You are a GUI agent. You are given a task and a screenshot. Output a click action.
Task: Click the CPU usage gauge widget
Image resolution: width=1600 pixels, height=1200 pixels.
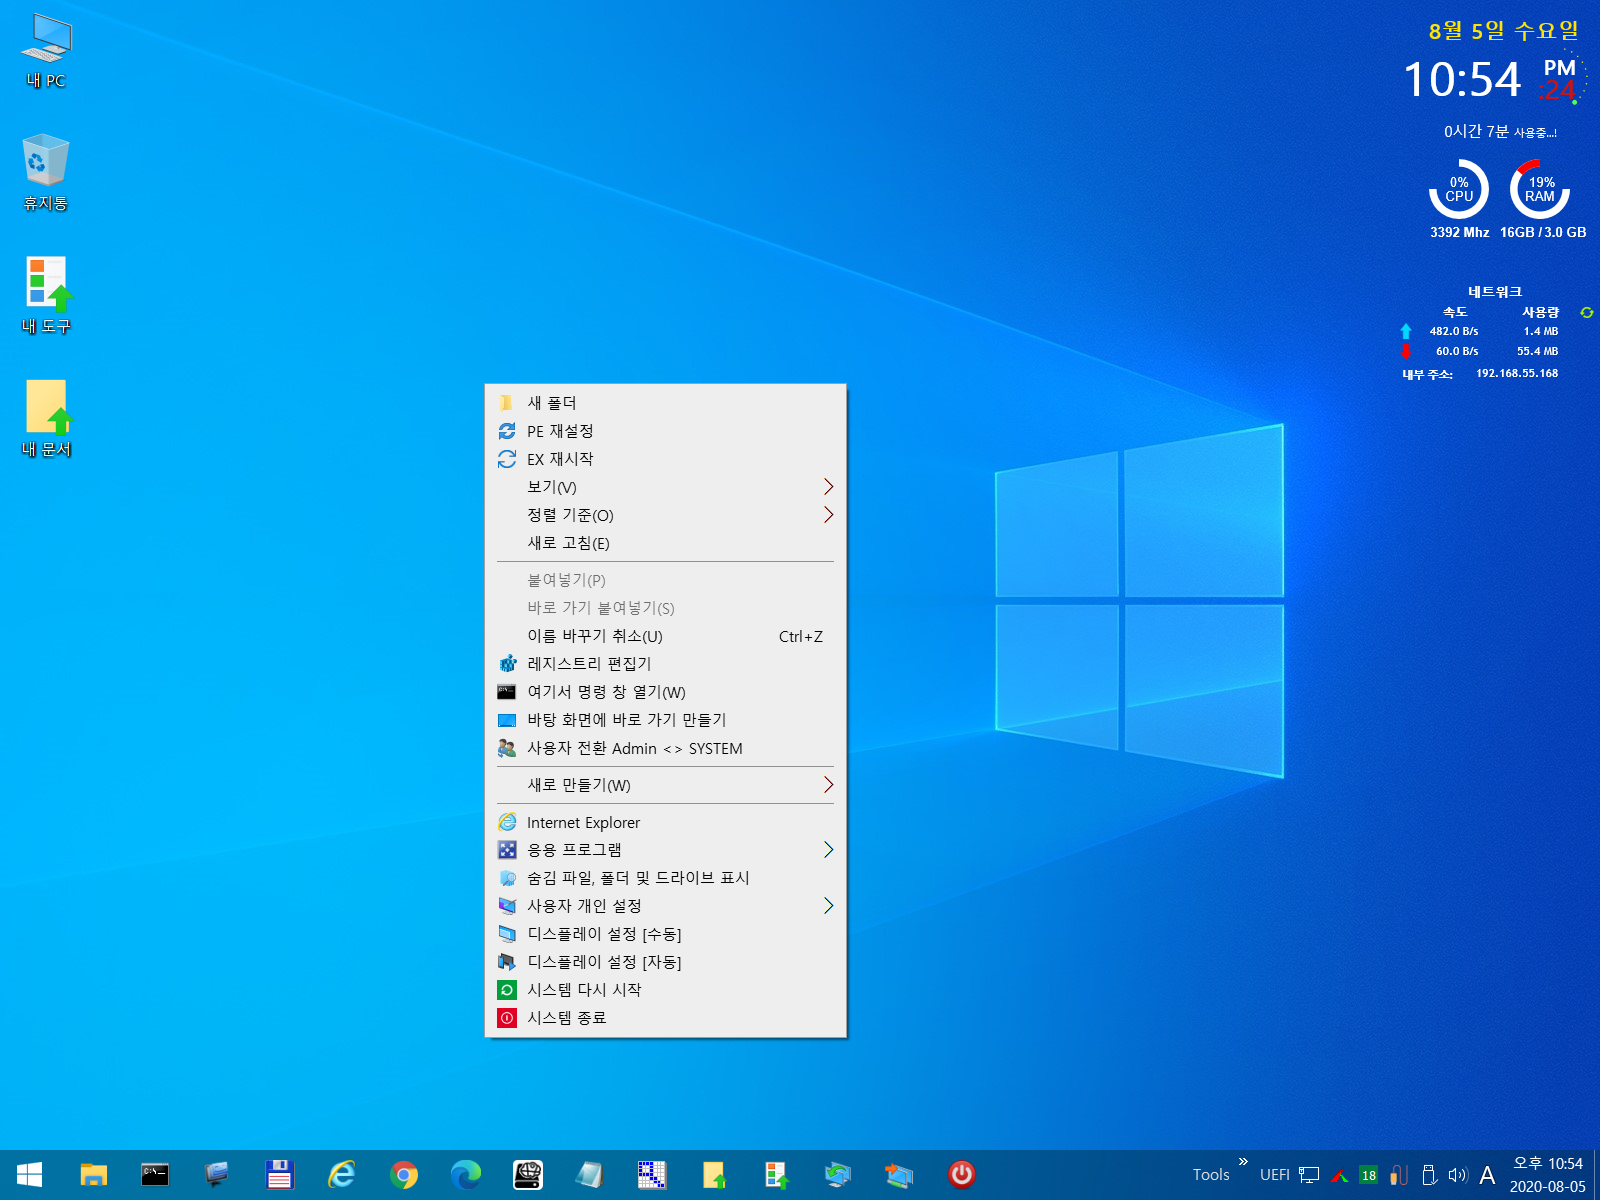point(1459,189)
